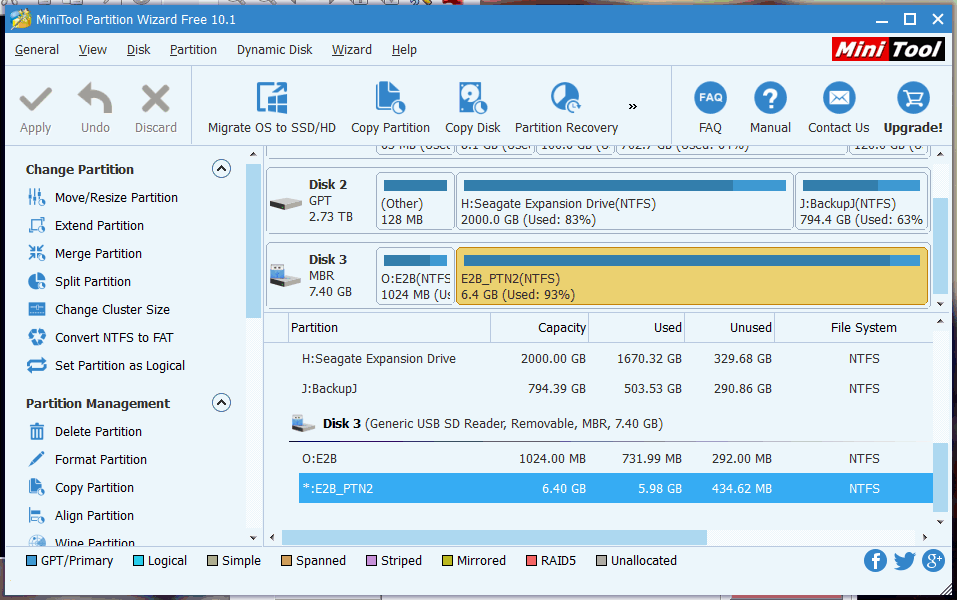Click the Upgrade! button

[x=912, y=107]
